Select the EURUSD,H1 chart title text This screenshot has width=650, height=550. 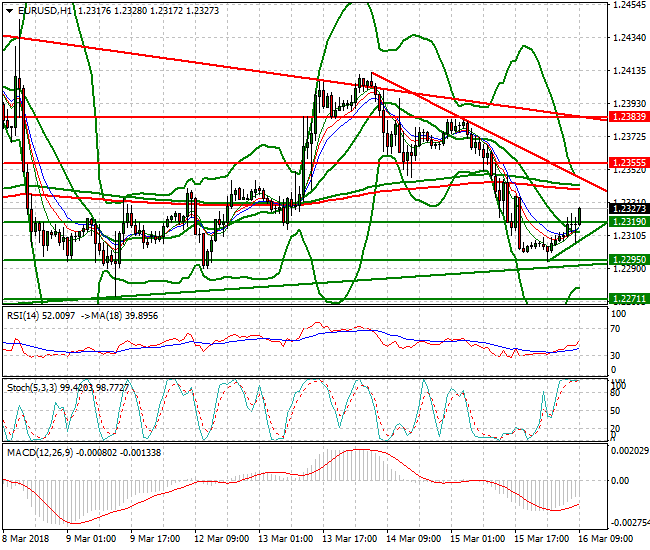45,11
